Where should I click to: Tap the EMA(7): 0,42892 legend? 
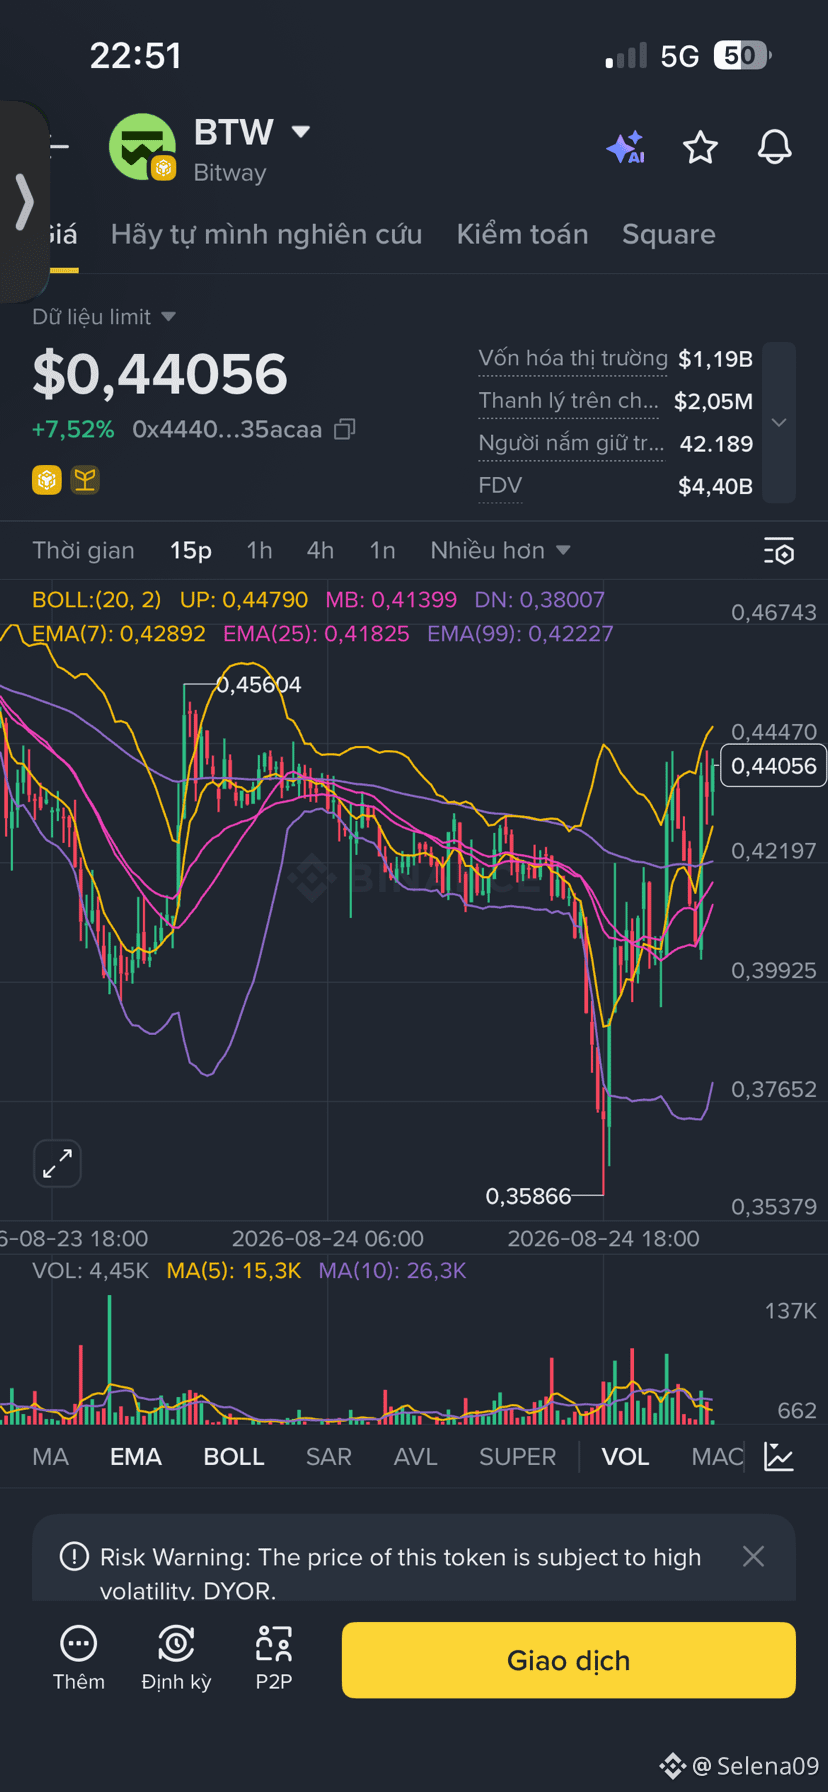(119, 634)
